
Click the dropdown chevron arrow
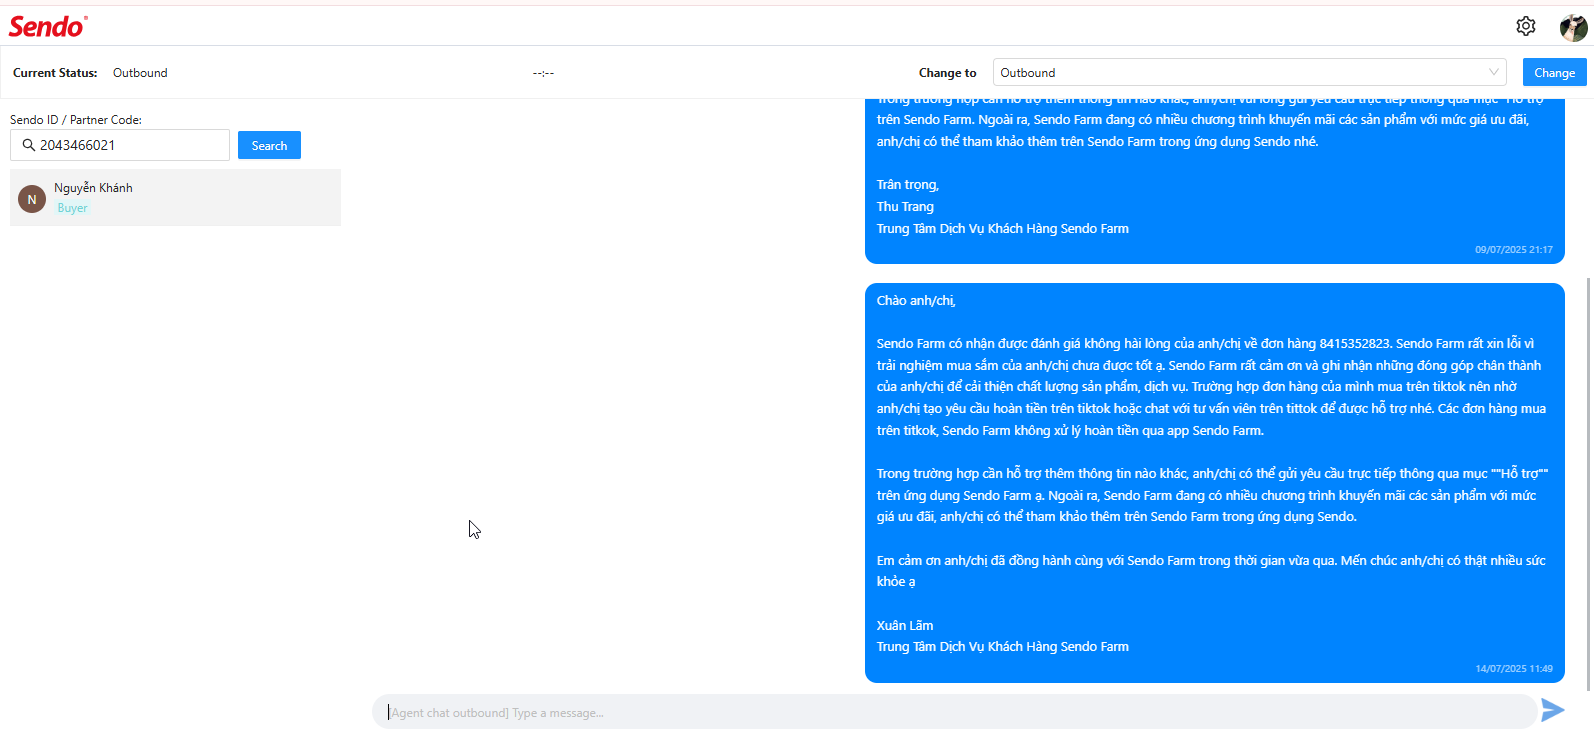click(1493, 72)
